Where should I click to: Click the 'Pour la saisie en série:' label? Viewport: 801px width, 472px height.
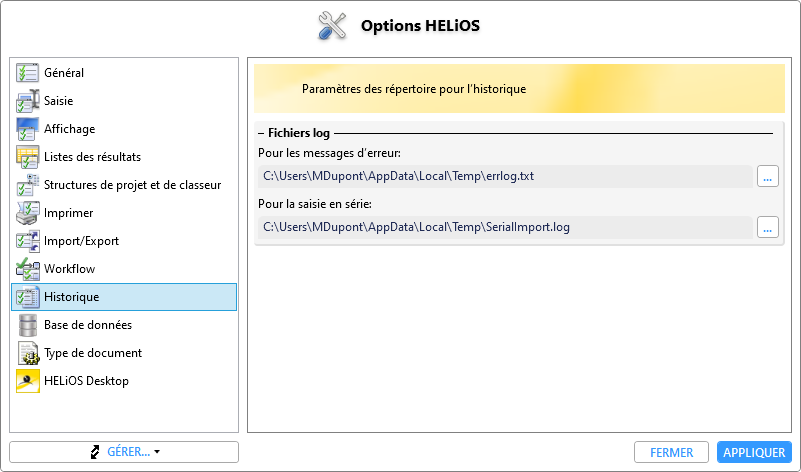[x=315, y=204]
